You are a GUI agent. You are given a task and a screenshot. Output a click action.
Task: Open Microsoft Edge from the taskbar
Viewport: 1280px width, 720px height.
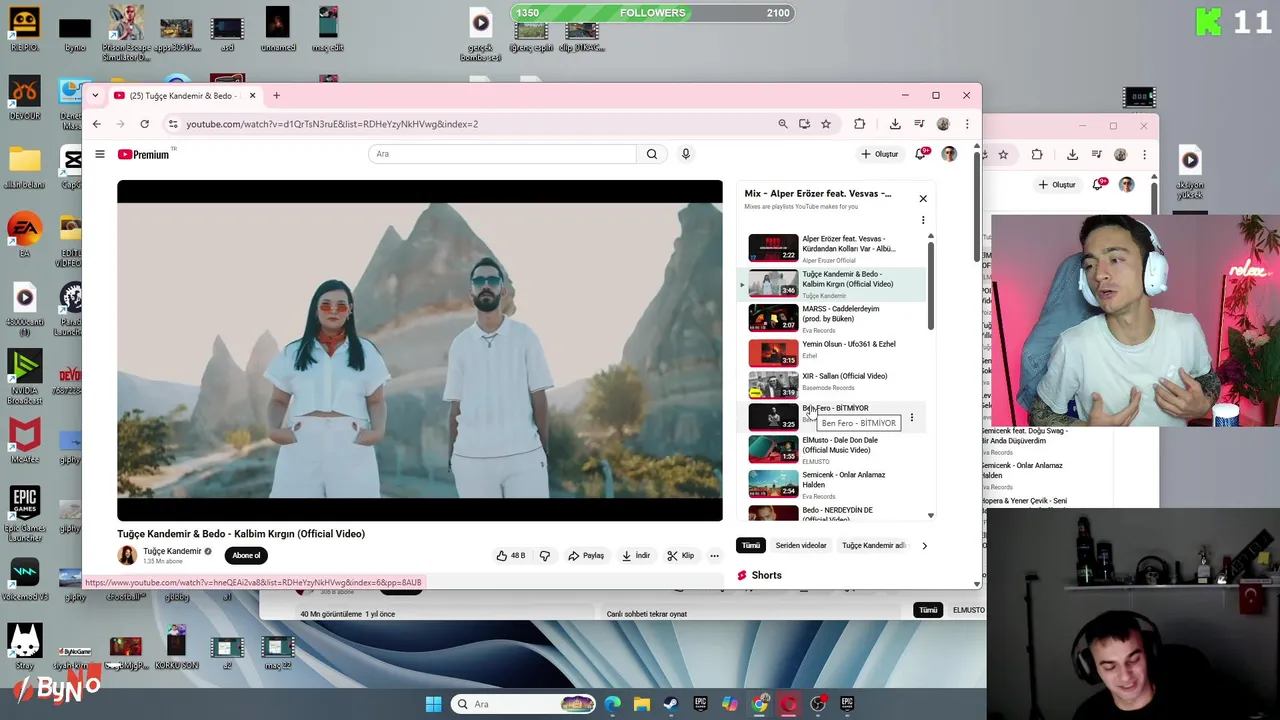tap(612, 704)
